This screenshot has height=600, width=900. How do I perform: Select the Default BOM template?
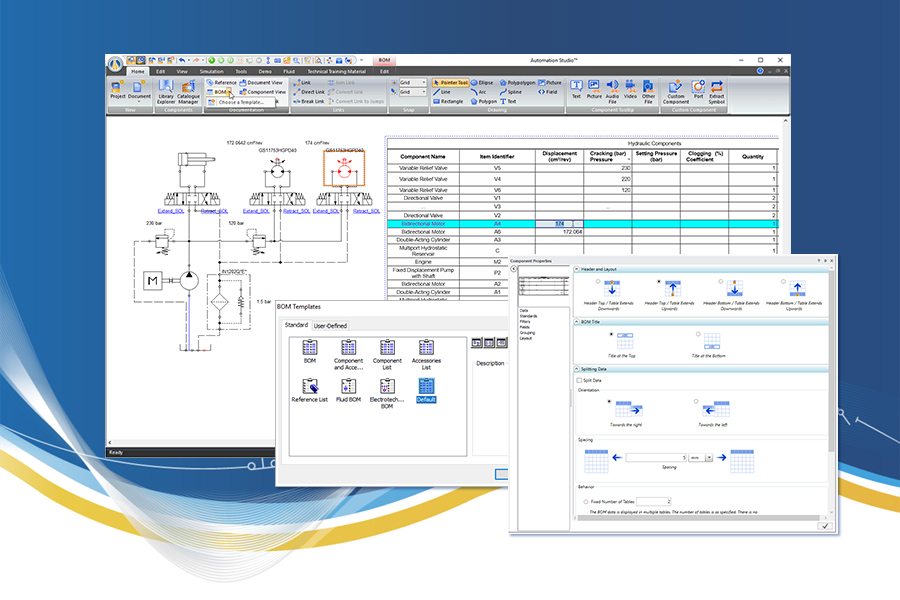(x=426, y=390)
